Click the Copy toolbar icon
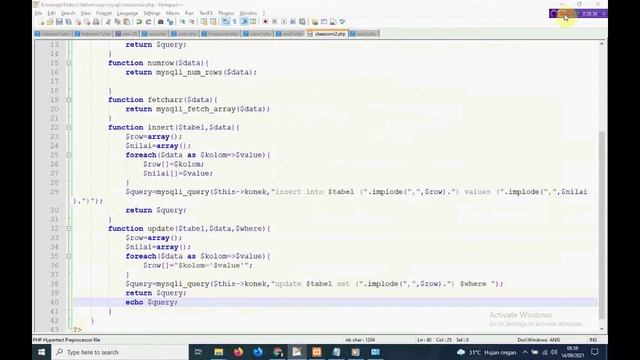Viewport: 640px width, 360px height. tap(117, 22)
